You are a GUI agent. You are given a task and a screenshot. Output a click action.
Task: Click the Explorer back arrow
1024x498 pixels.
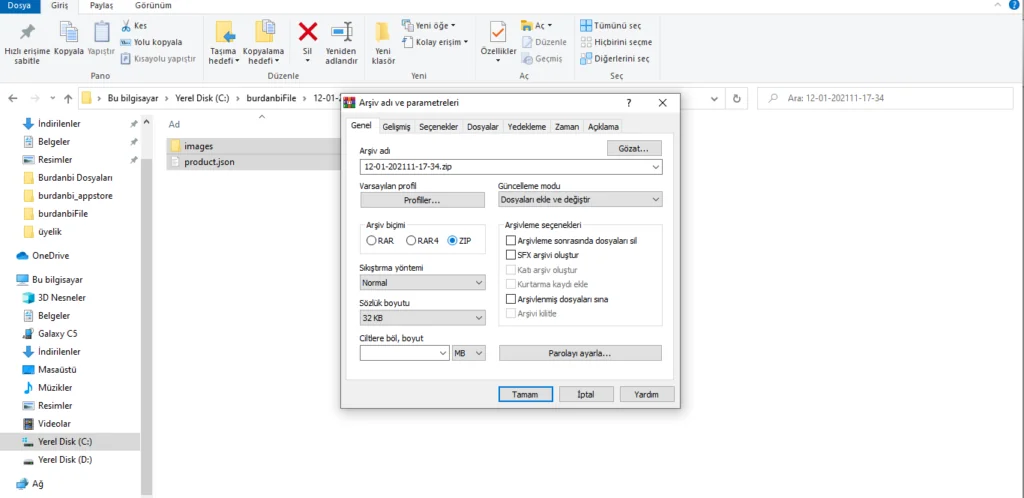[x=12, y=99]
